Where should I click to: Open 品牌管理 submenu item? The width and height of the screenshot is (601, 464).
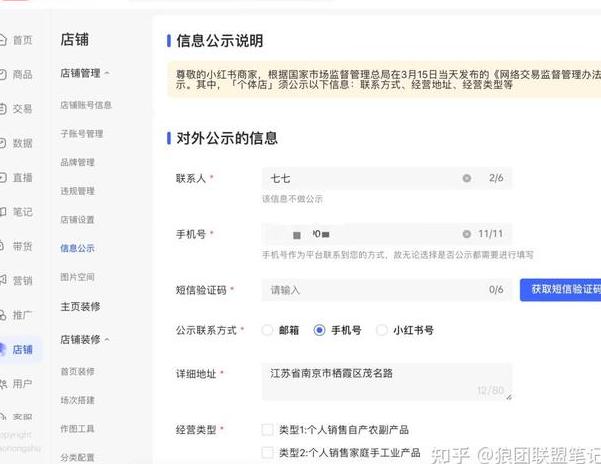[x=77, y=162]
